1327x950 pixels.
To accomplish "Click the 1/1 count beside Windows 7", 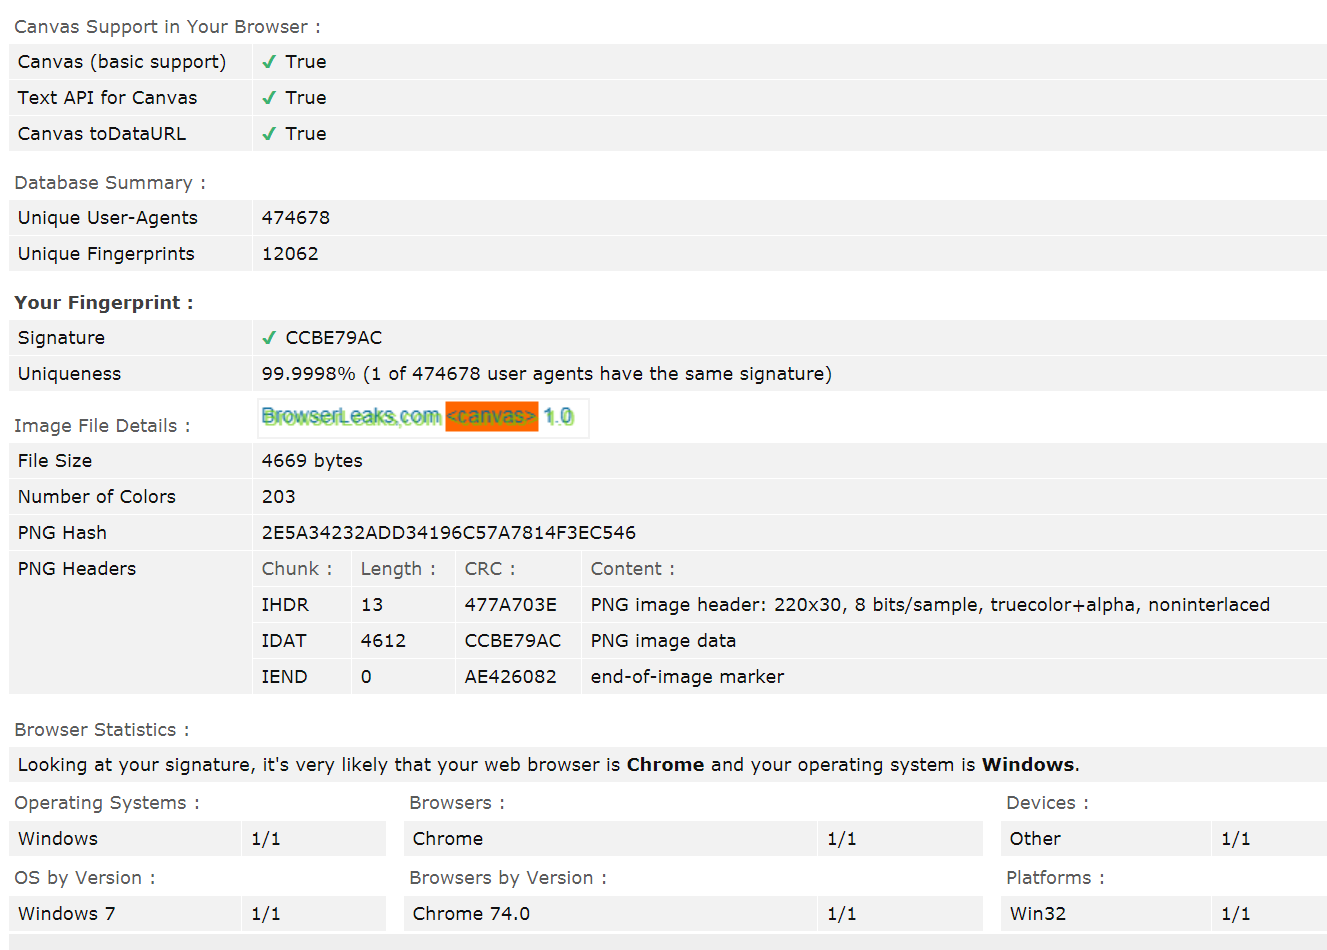I will [x=266, y=914].
